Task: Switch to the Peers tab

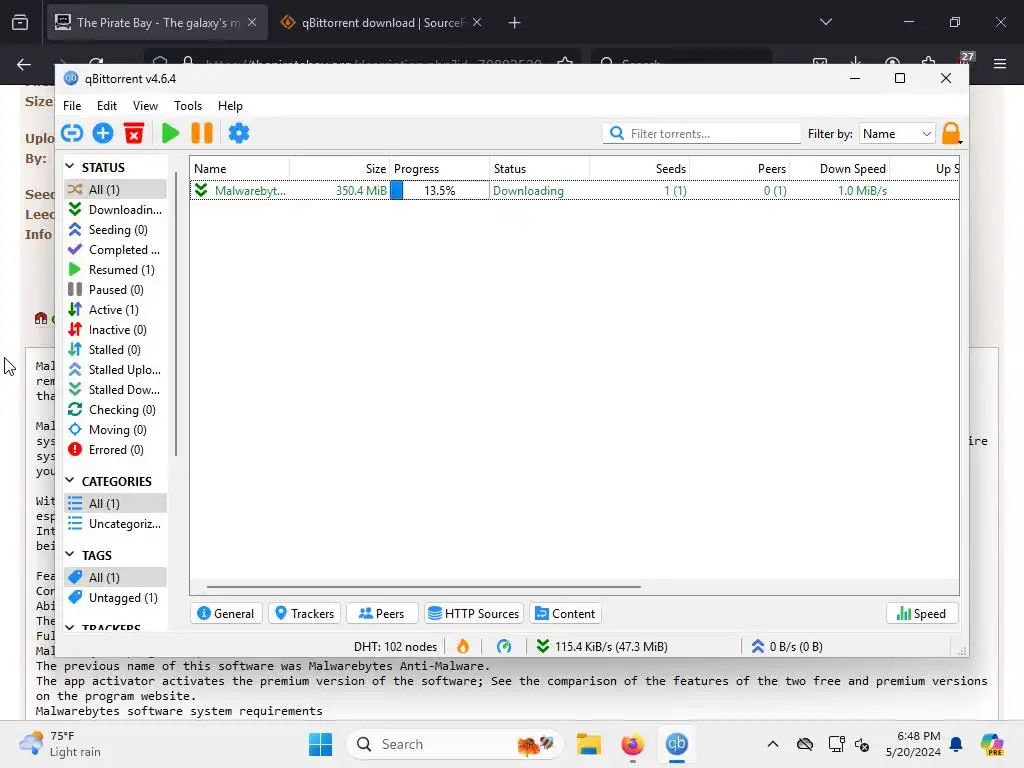Action: coord(381,614)
